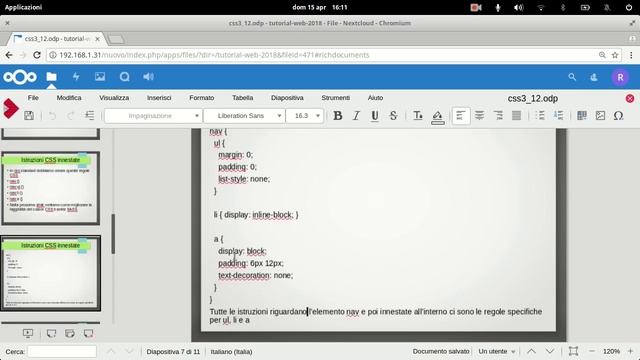
Task: Reload the page
Action: 37,55
